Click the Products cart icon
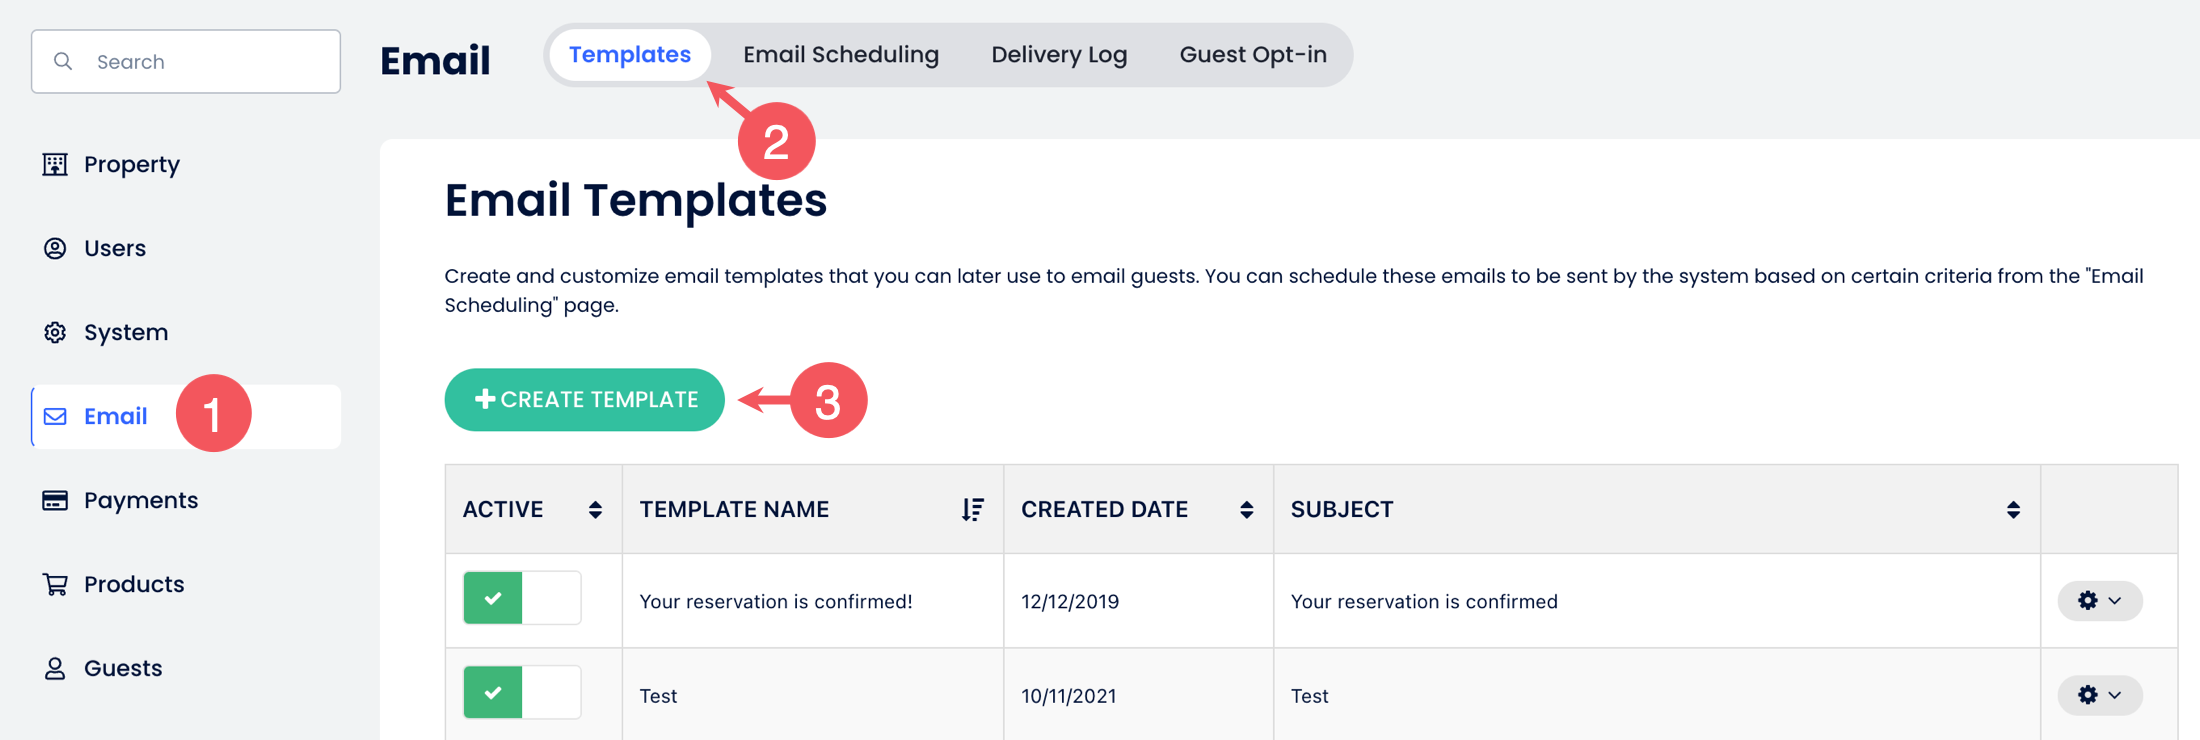The width and height of the screenshot is (2200, 740). (55, 584)
